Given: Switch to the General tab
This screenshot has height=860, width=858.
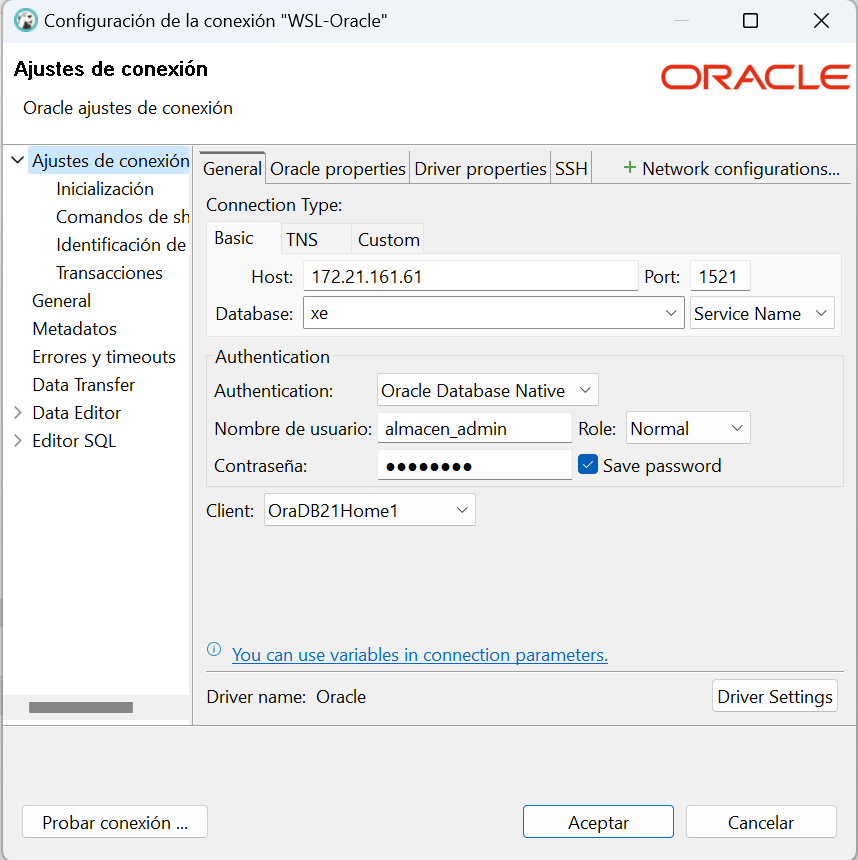Looking at the screenshot, I should pyautogui.click(x=233, y=168).
